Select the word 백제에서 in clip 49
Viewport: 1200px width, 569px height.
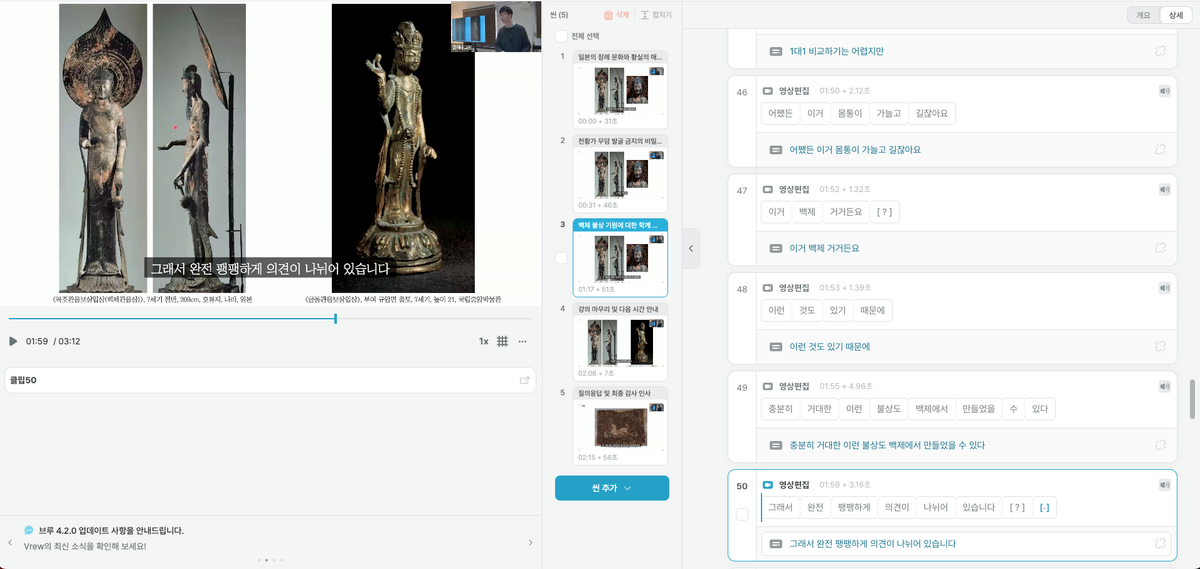[x=931, y=408]
